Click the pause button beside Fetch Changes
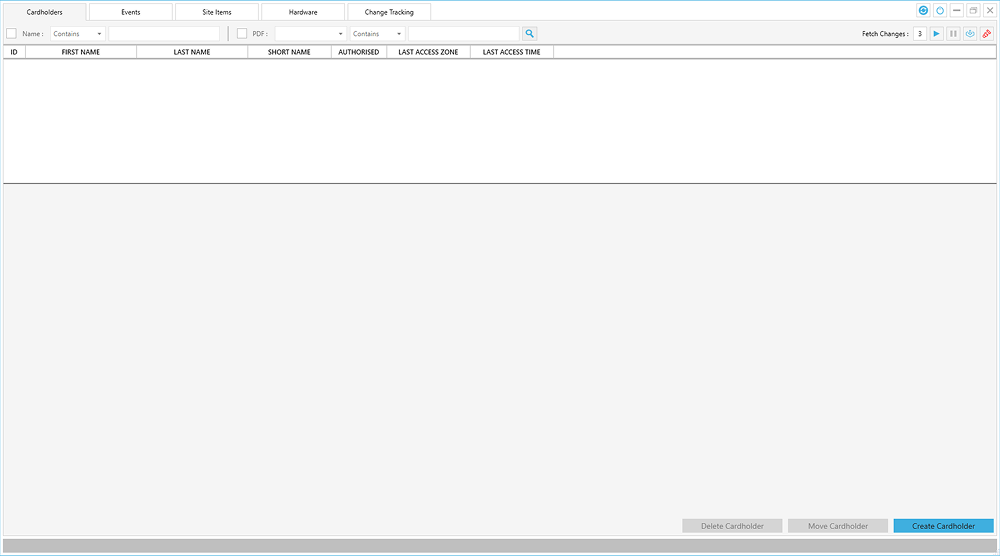This screenshot has width=1000, height=556. 953,34
